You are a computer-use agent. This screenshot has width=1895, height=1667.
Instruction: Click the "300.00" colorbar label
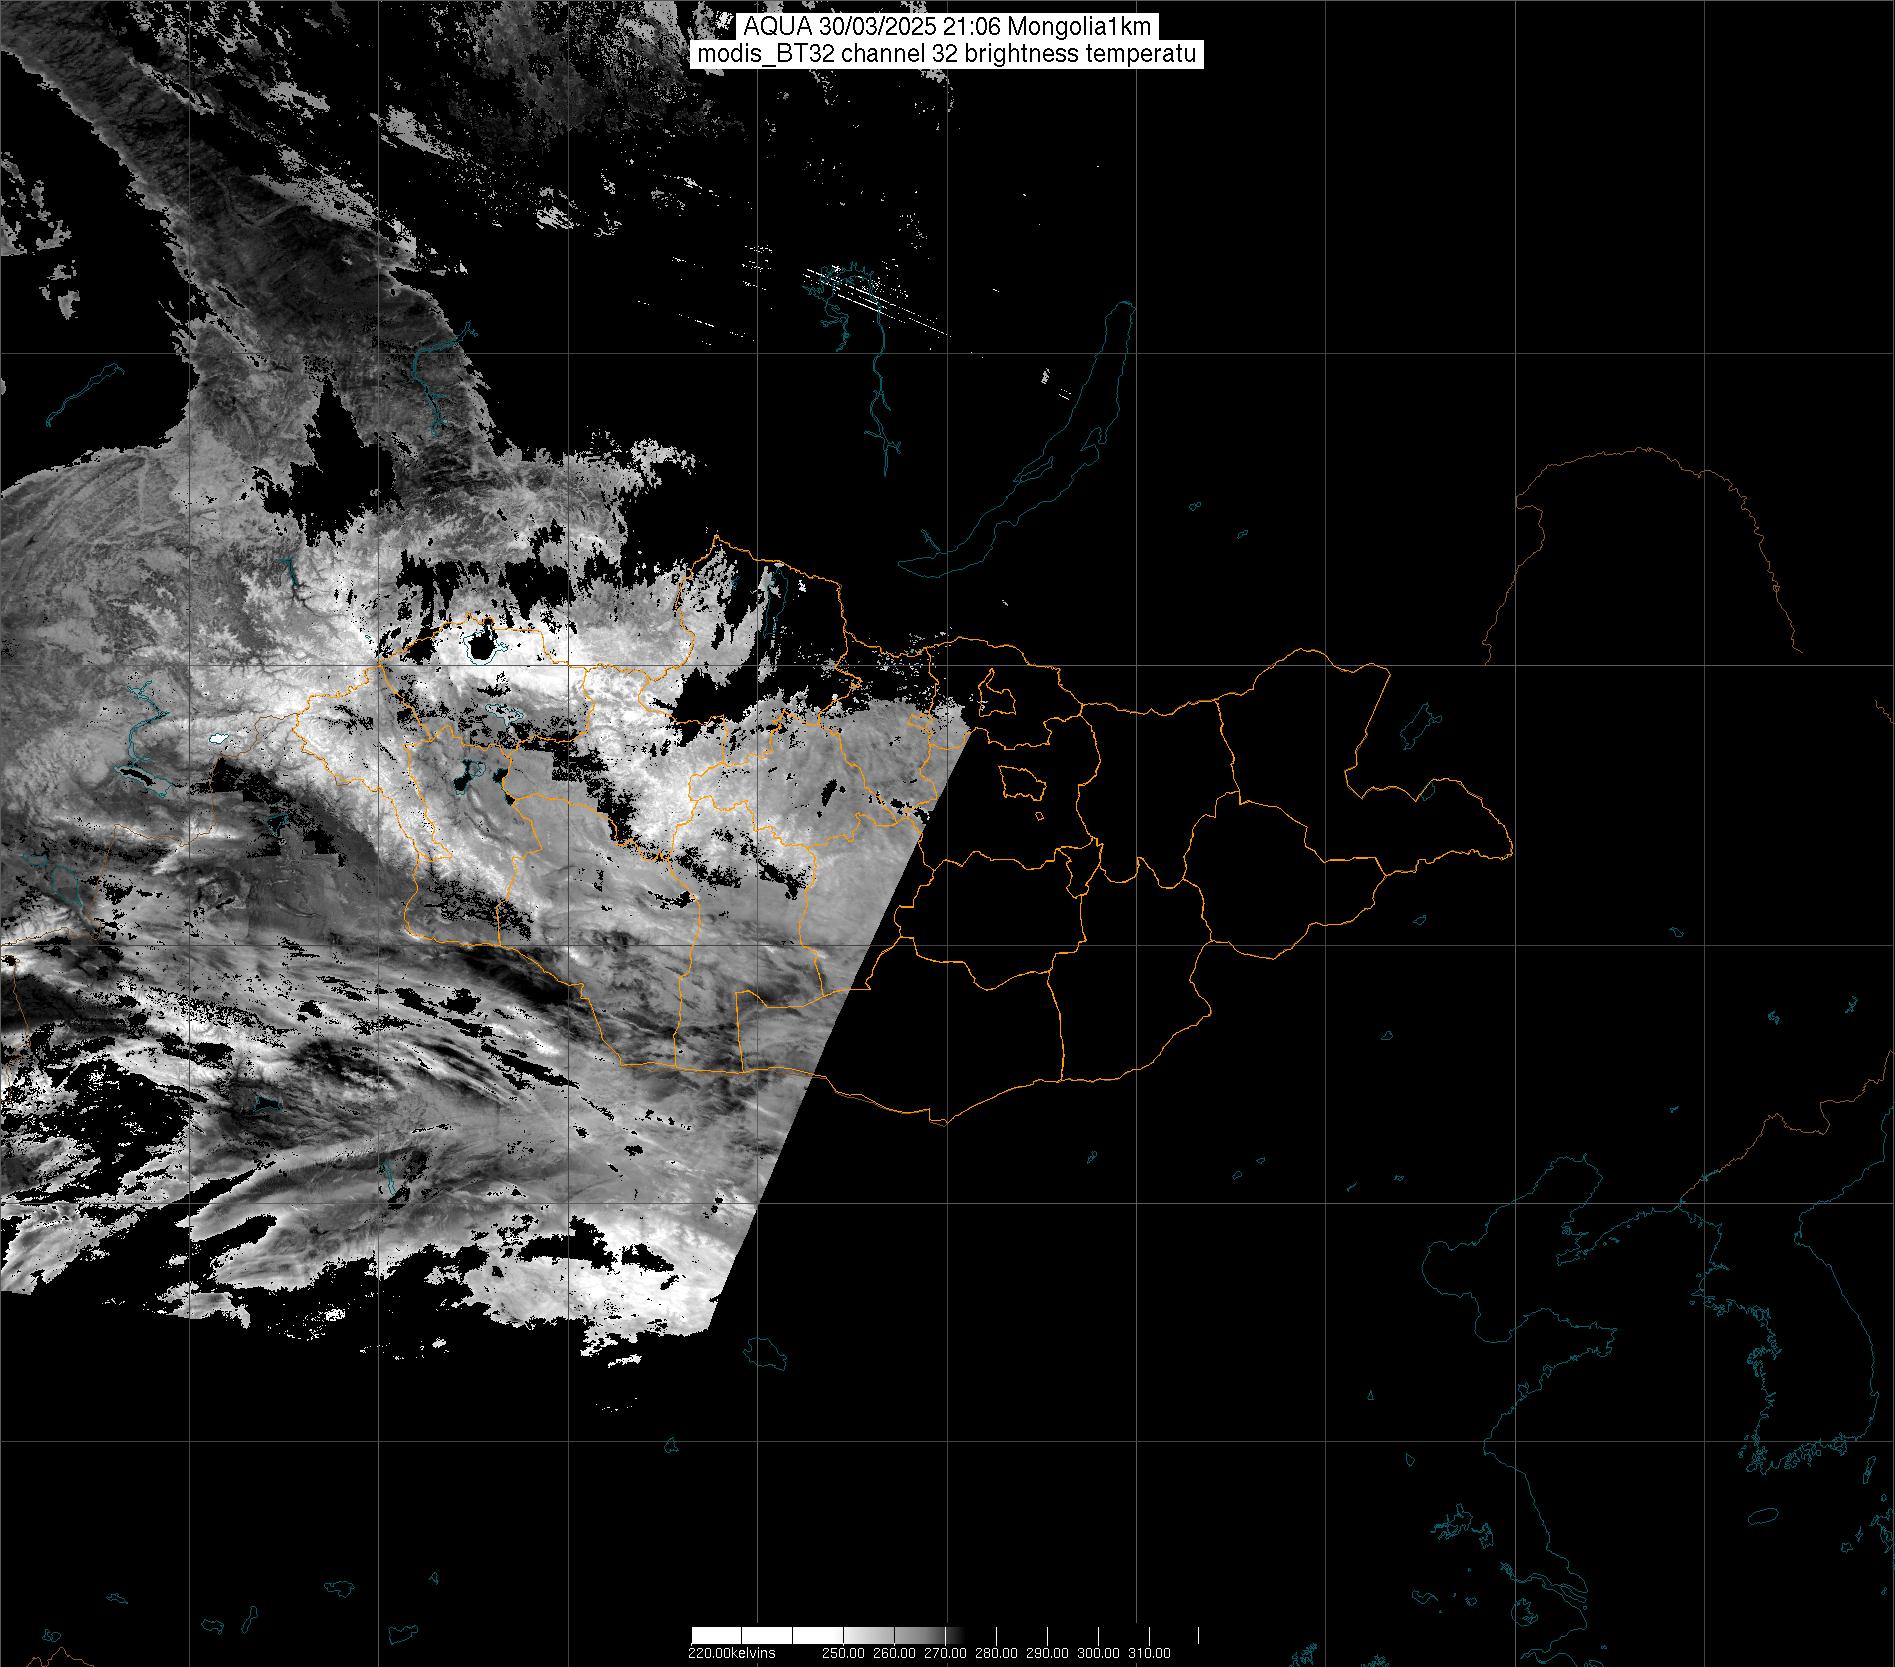1098,1652
